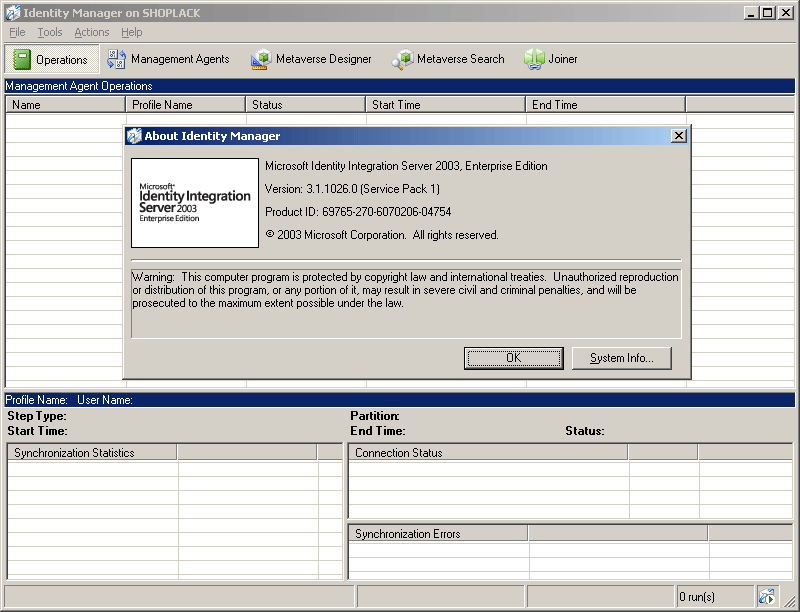The image size is (800, 612).
Task: Click the Metaverse Search toolbar label
Action: tap(461, 59)
